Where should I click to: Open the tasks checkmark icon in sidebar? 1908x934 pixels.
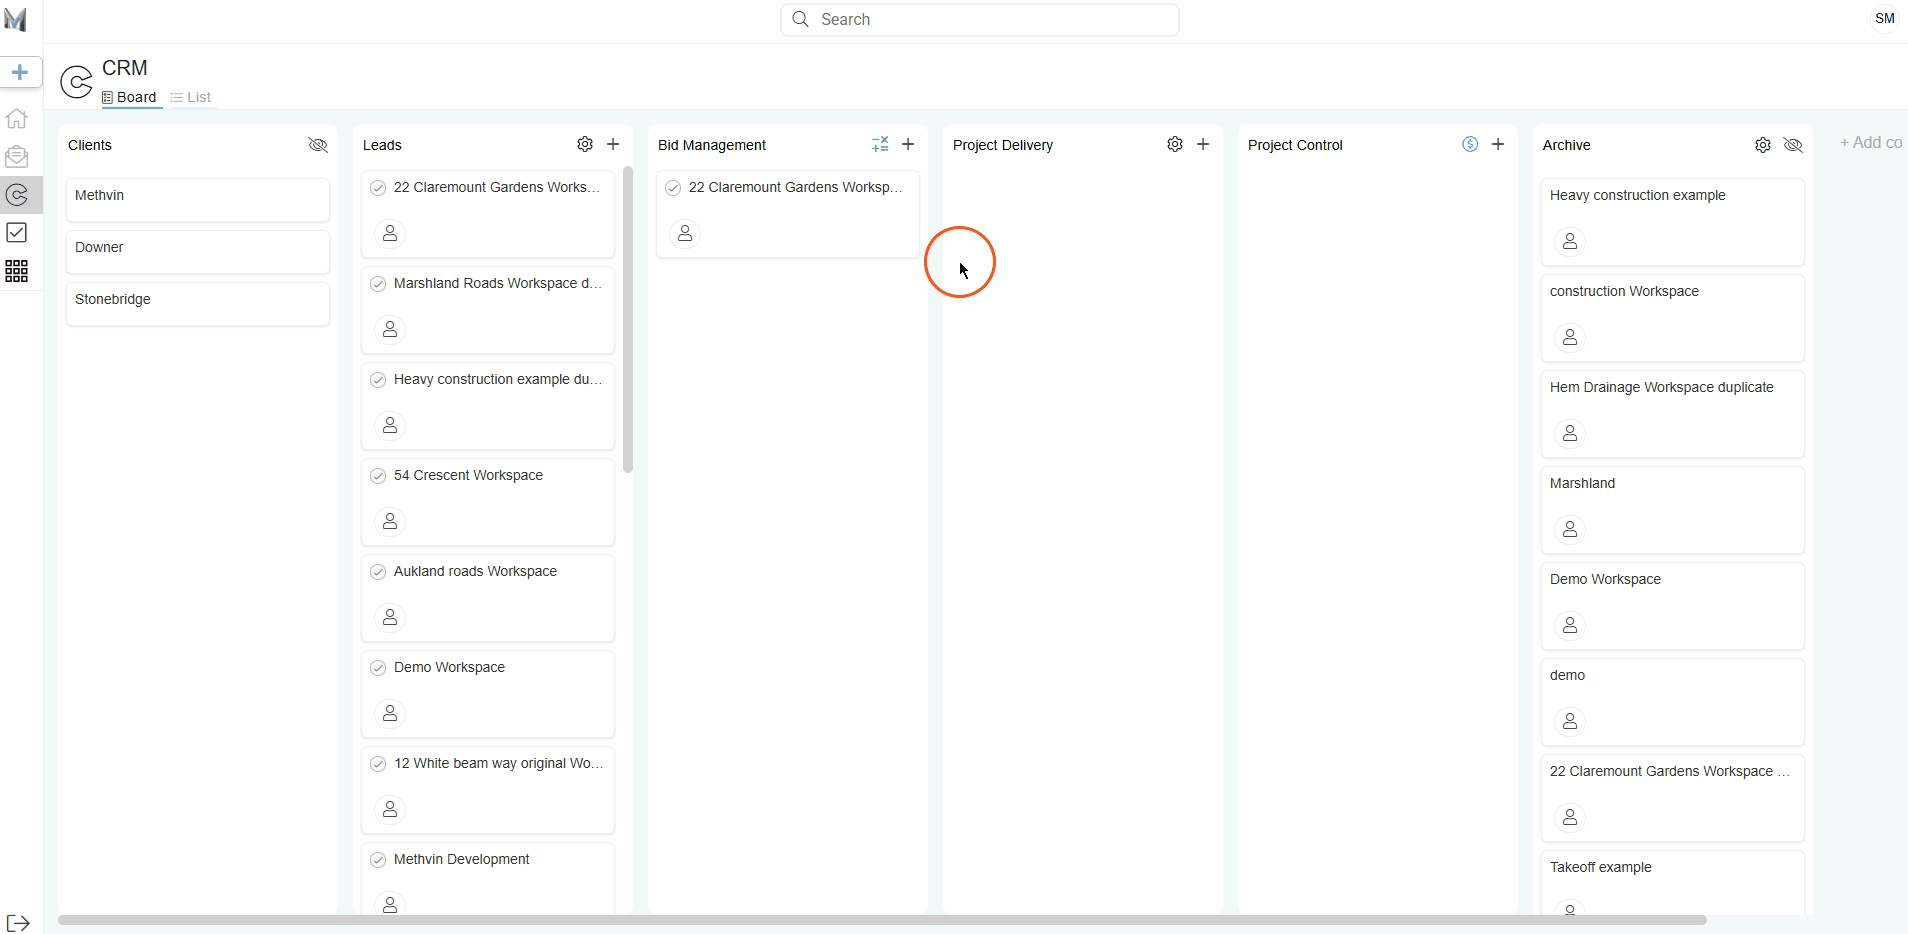coord(17,233)
